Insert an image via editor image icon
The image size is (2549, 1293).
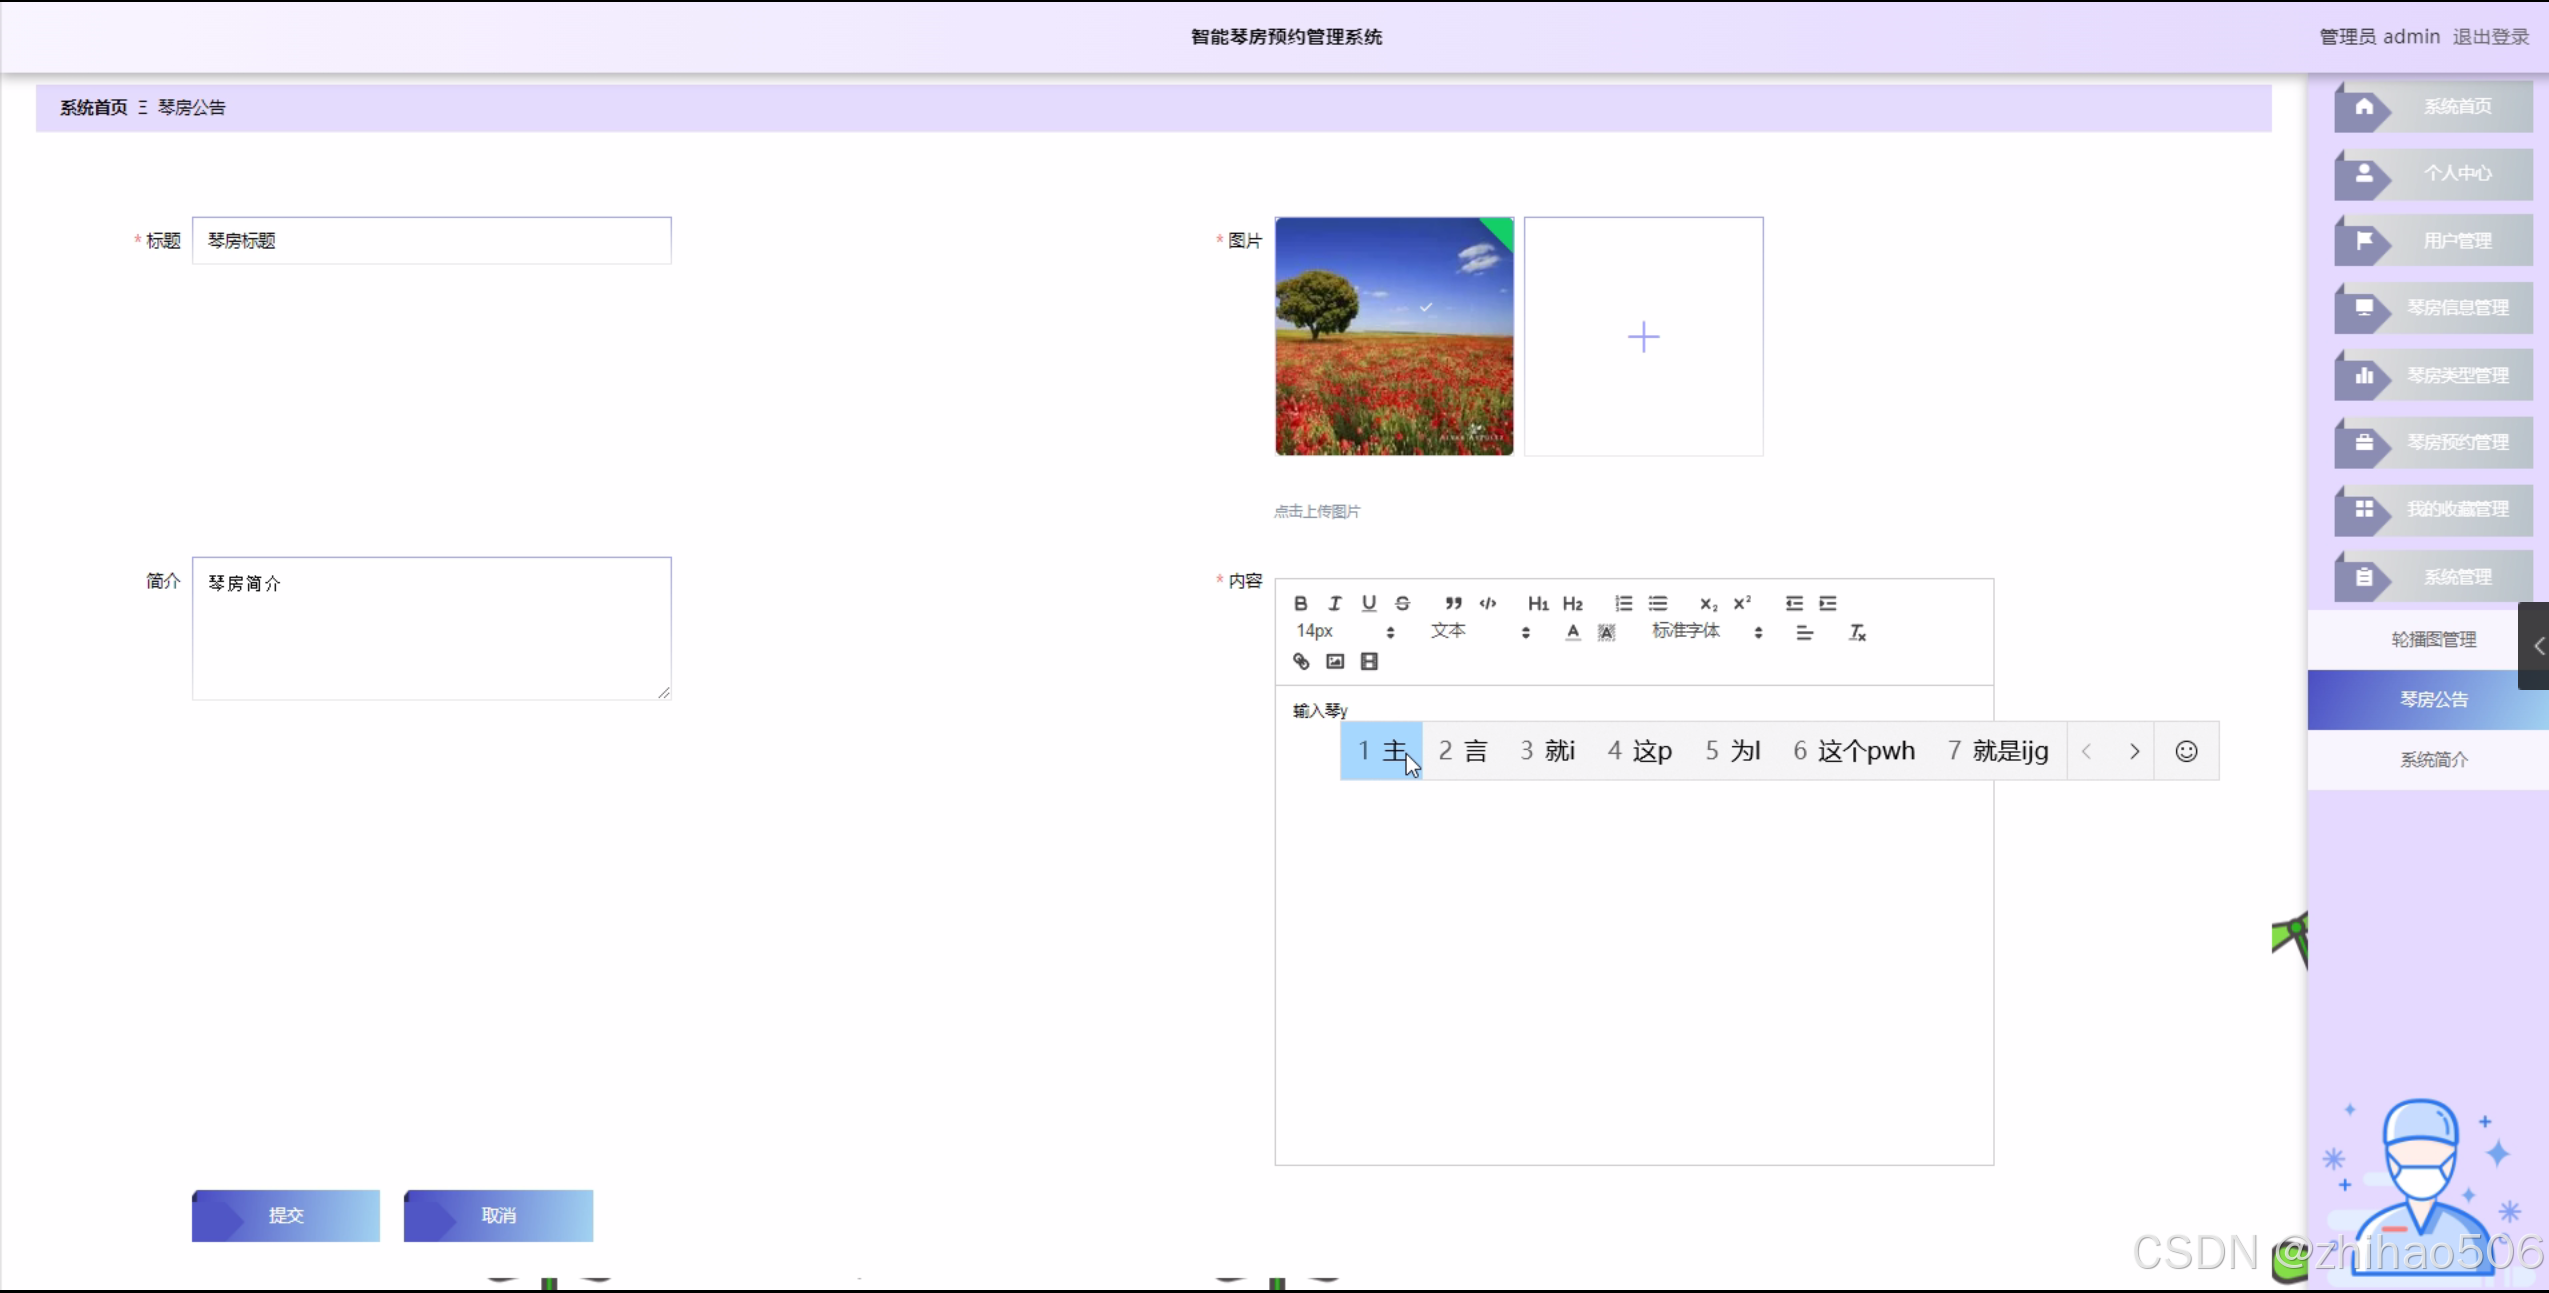point(1335,661)
